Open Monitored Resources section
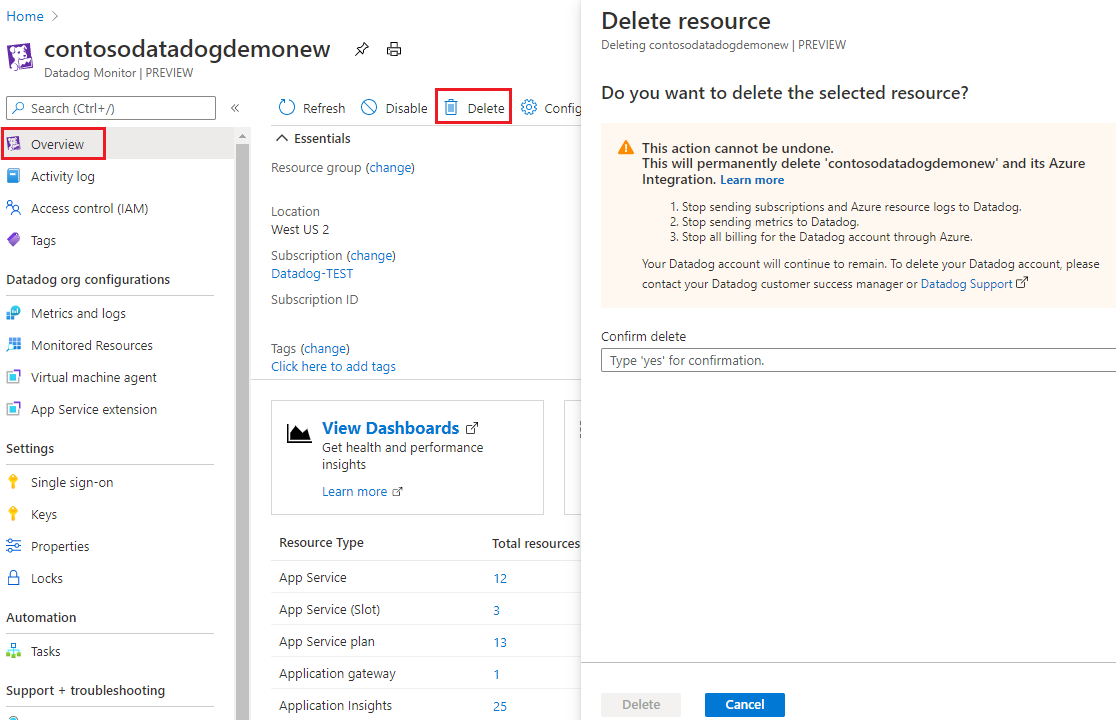This screenshot has width=1116, height=720. (92, 345)
